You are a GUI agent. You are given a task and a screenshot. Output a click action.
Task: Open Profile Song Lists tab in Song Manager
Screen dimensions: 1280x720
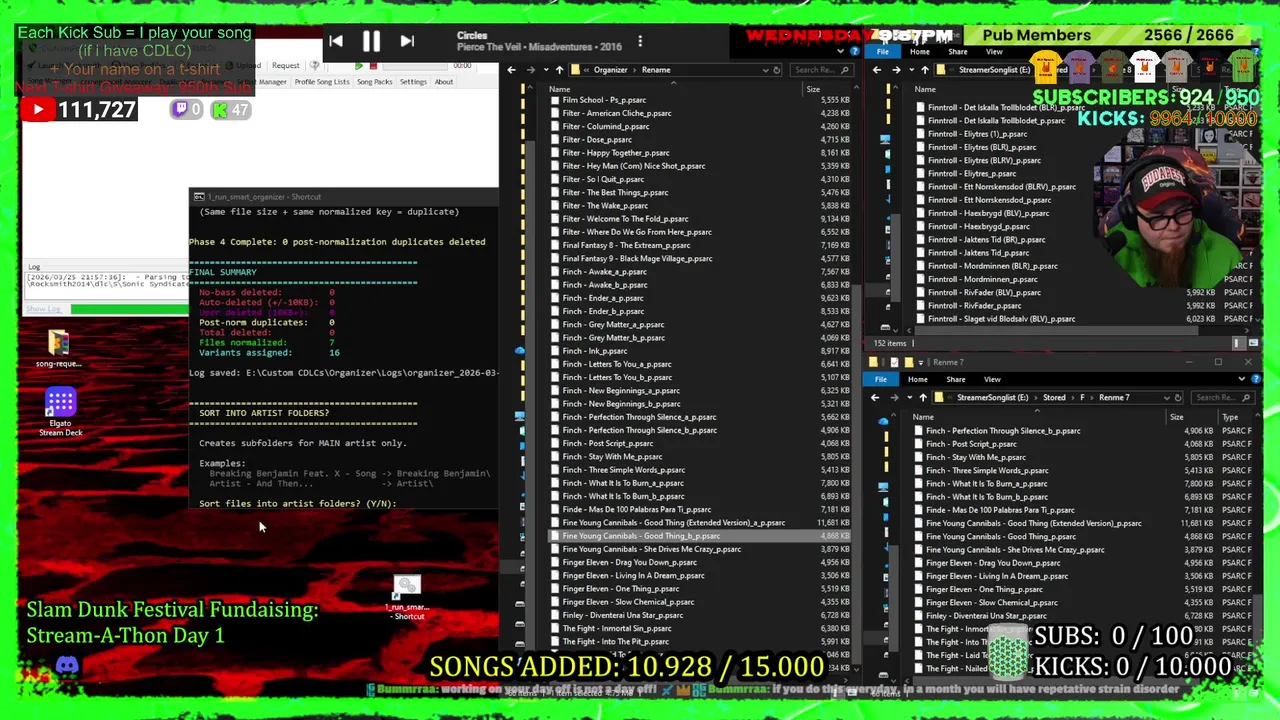[x=322, y=82]
